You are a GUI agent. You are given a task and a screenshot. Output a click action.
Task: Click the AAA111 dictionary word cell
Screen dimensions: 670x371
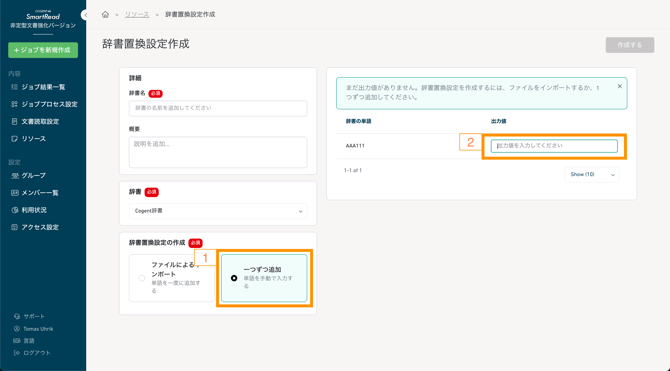(x=355, y=146)
